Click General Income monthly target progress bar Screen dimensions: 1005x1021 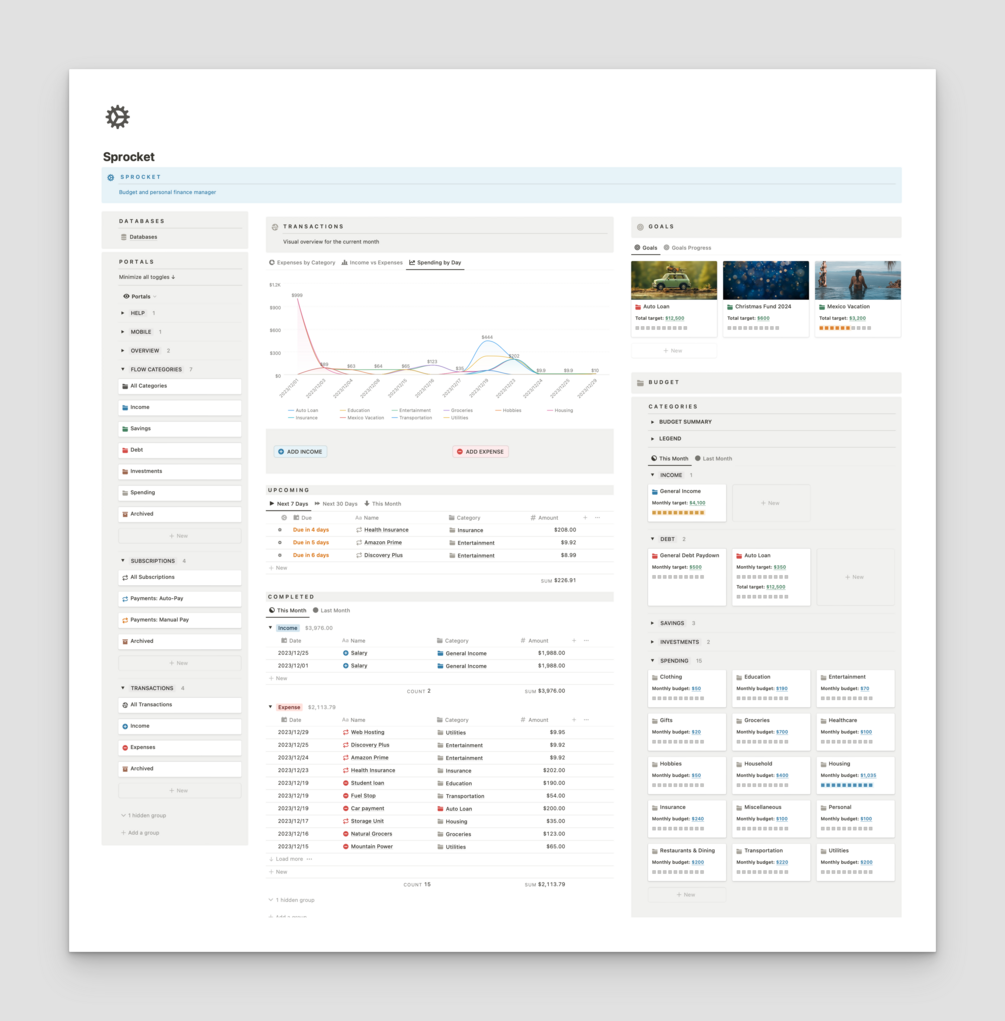click(x=678, y=512)
